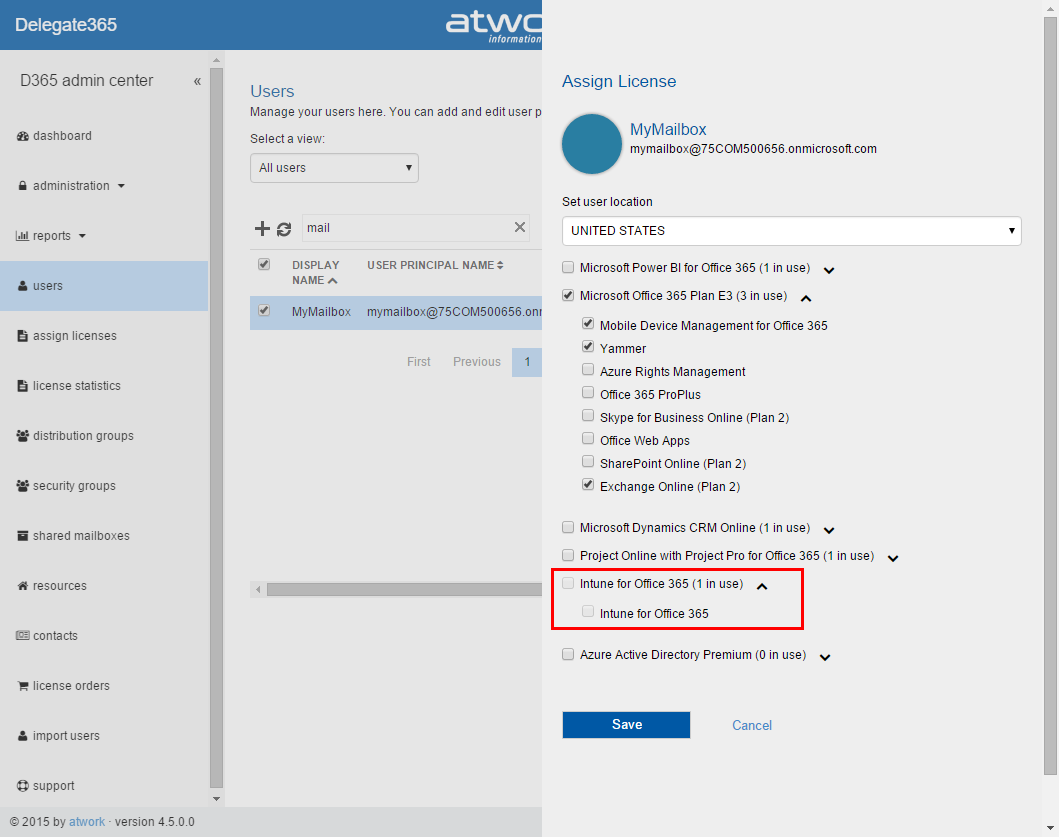Click the resources home icon
The image size is (1059, 837).
coord(22,586)
